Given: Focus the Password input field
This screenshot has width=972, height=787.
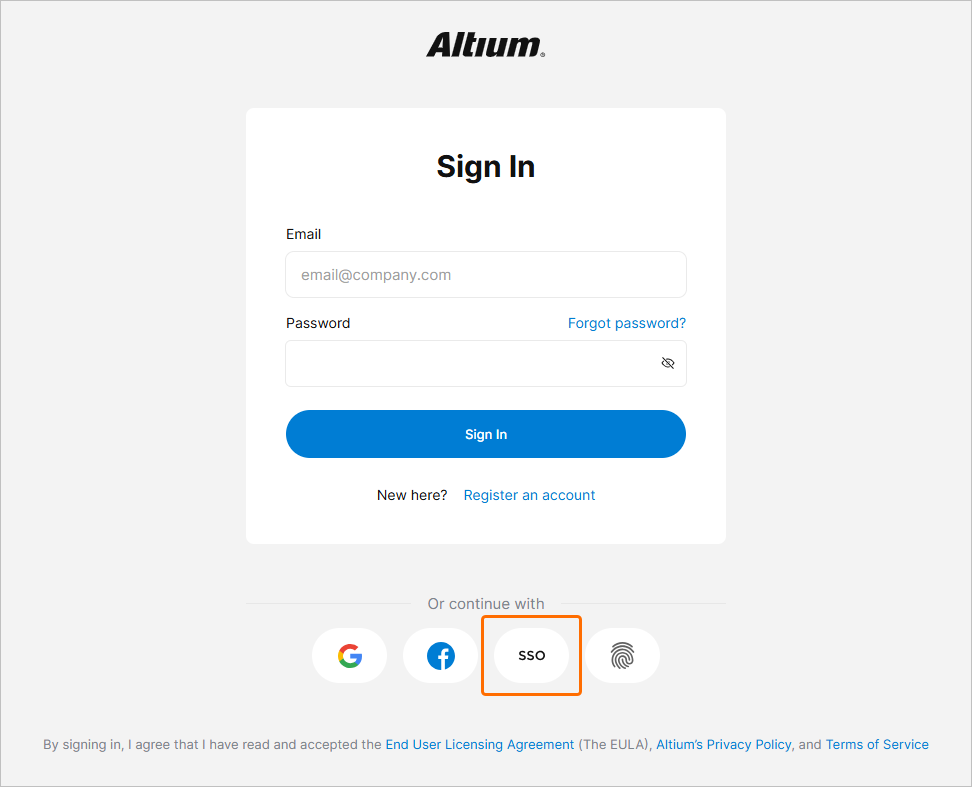Looking at the screenshot, I should 486,363.
